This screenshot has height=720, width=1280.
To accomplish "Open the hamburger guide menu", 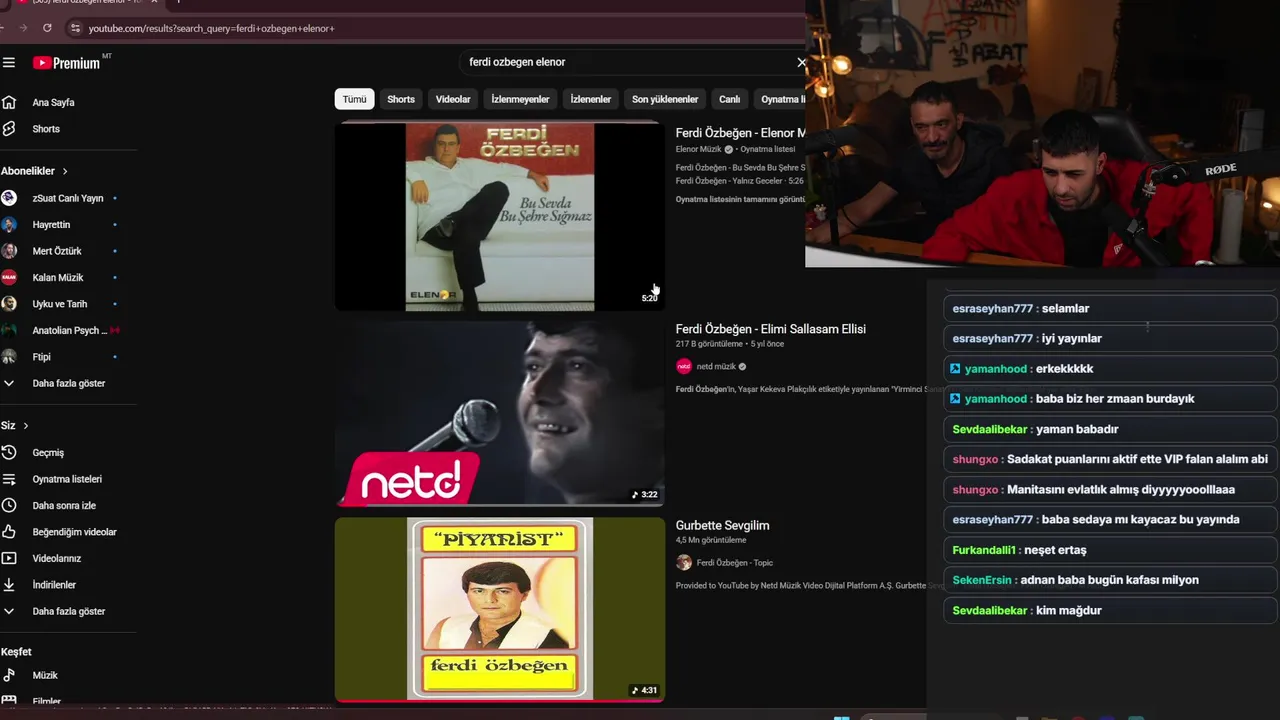I will (x=9, y=63).
